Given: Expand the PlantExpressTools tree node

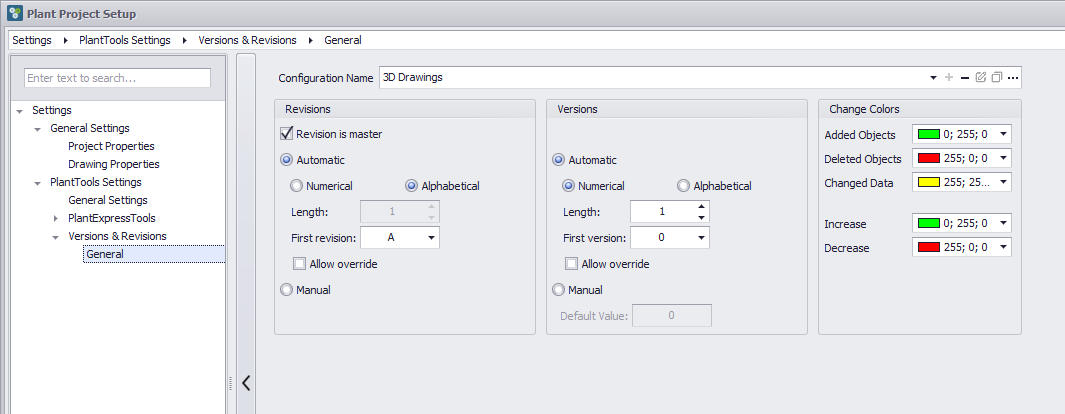Looking at the screenshot, I should (x=56, y=218).
